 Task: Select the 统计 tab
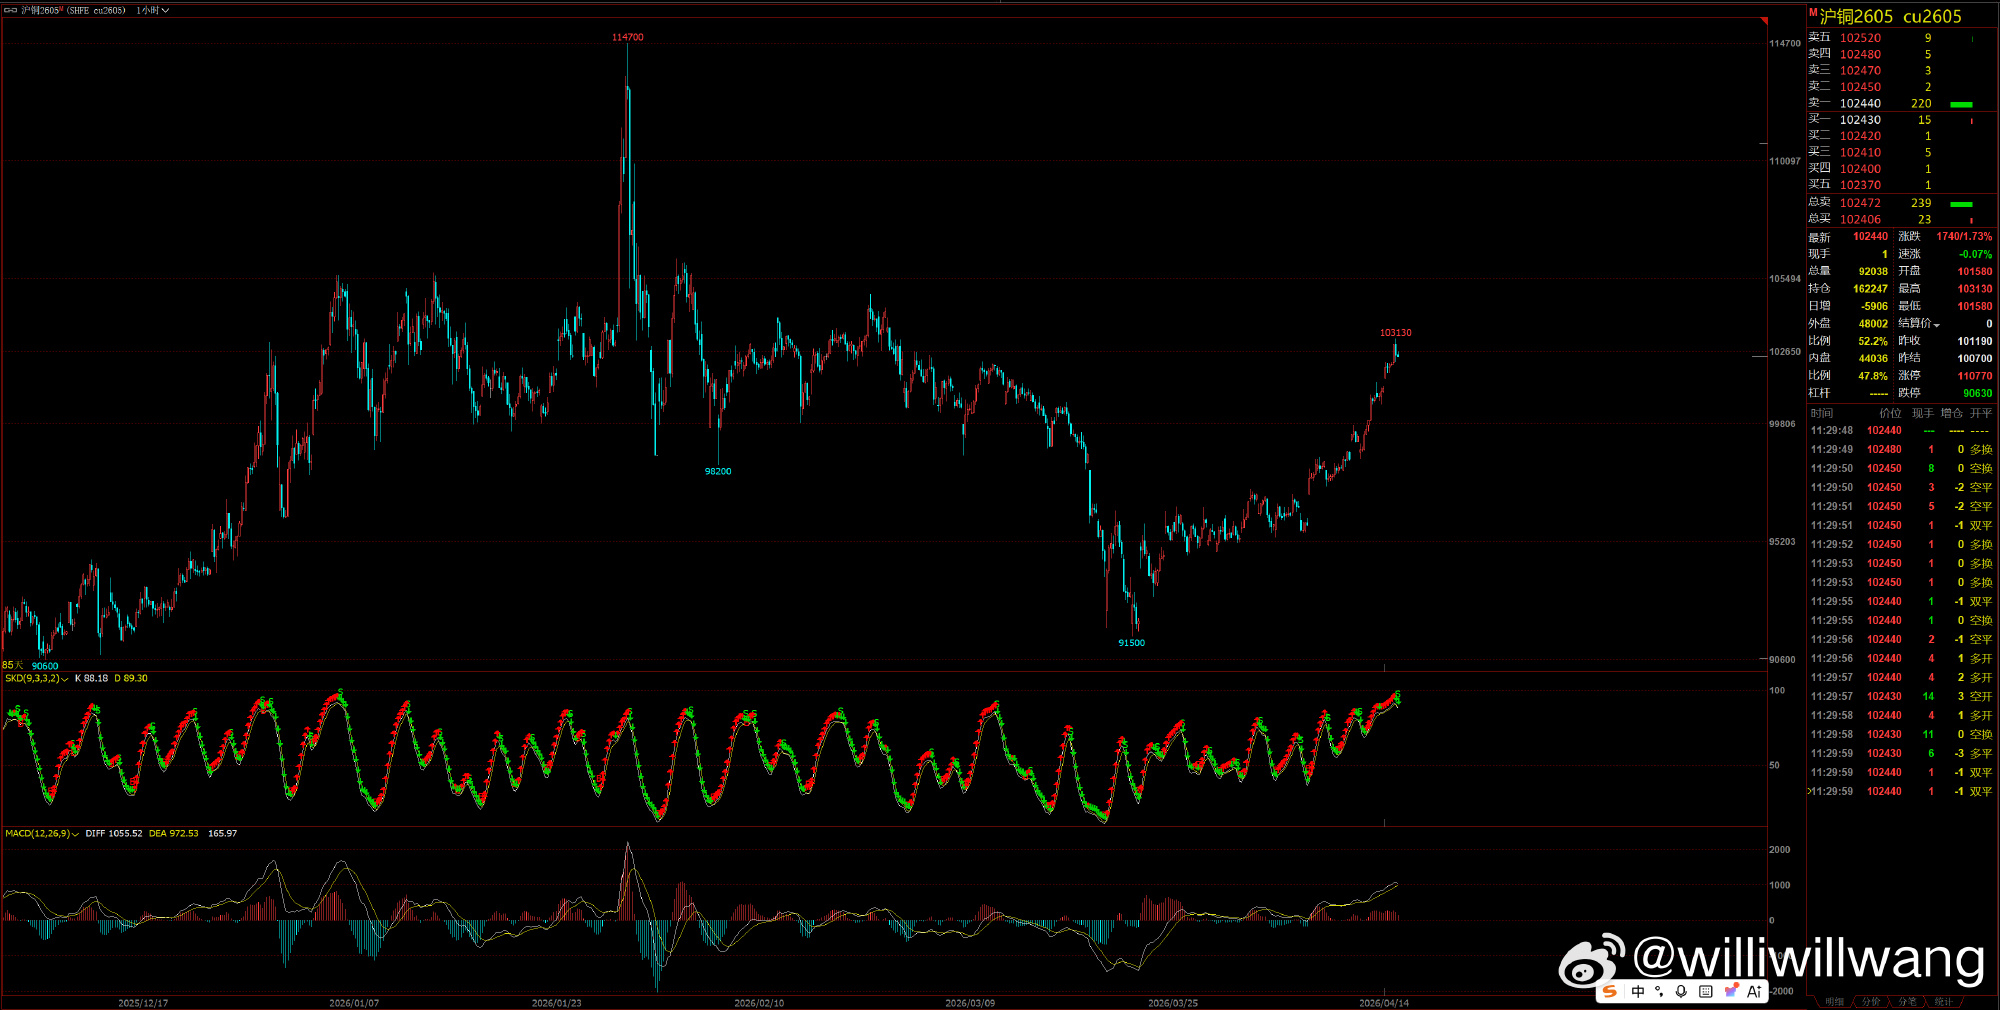(x=1943, y=1002)
